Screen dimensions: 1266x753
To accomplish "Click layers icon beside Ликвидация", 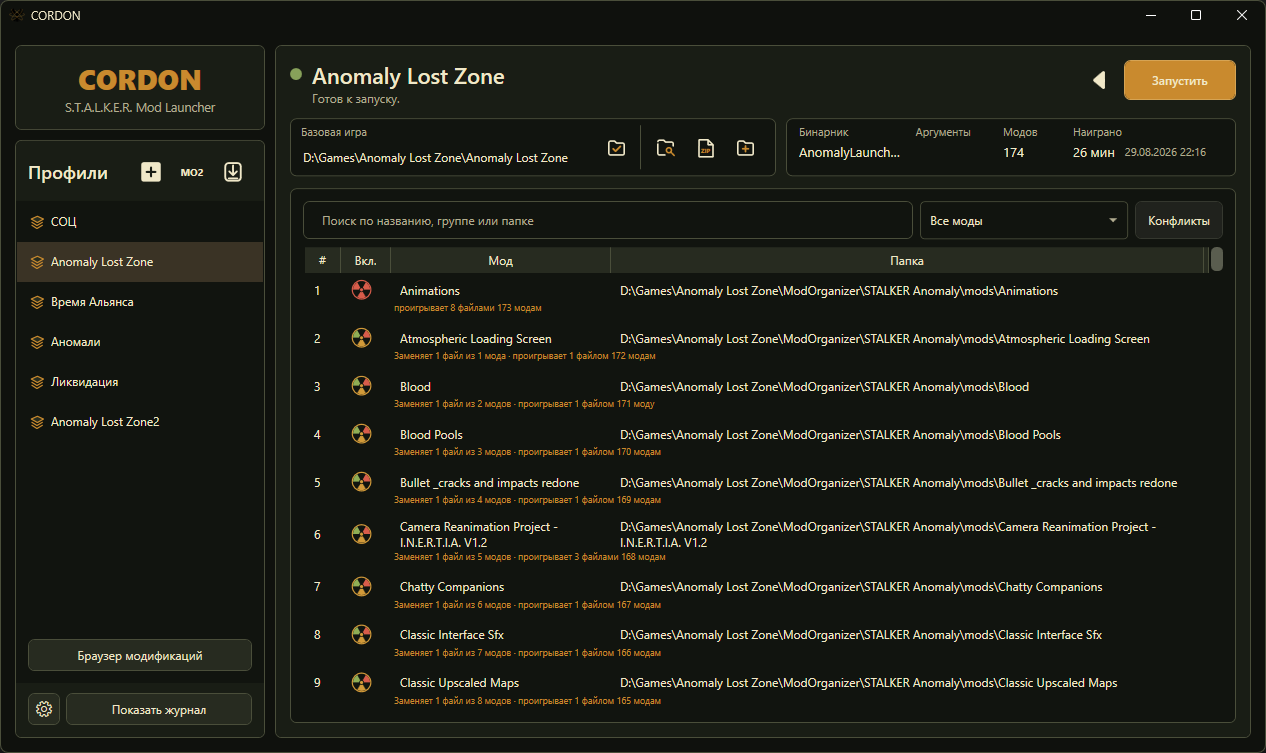I will click(x=37, y=382).
